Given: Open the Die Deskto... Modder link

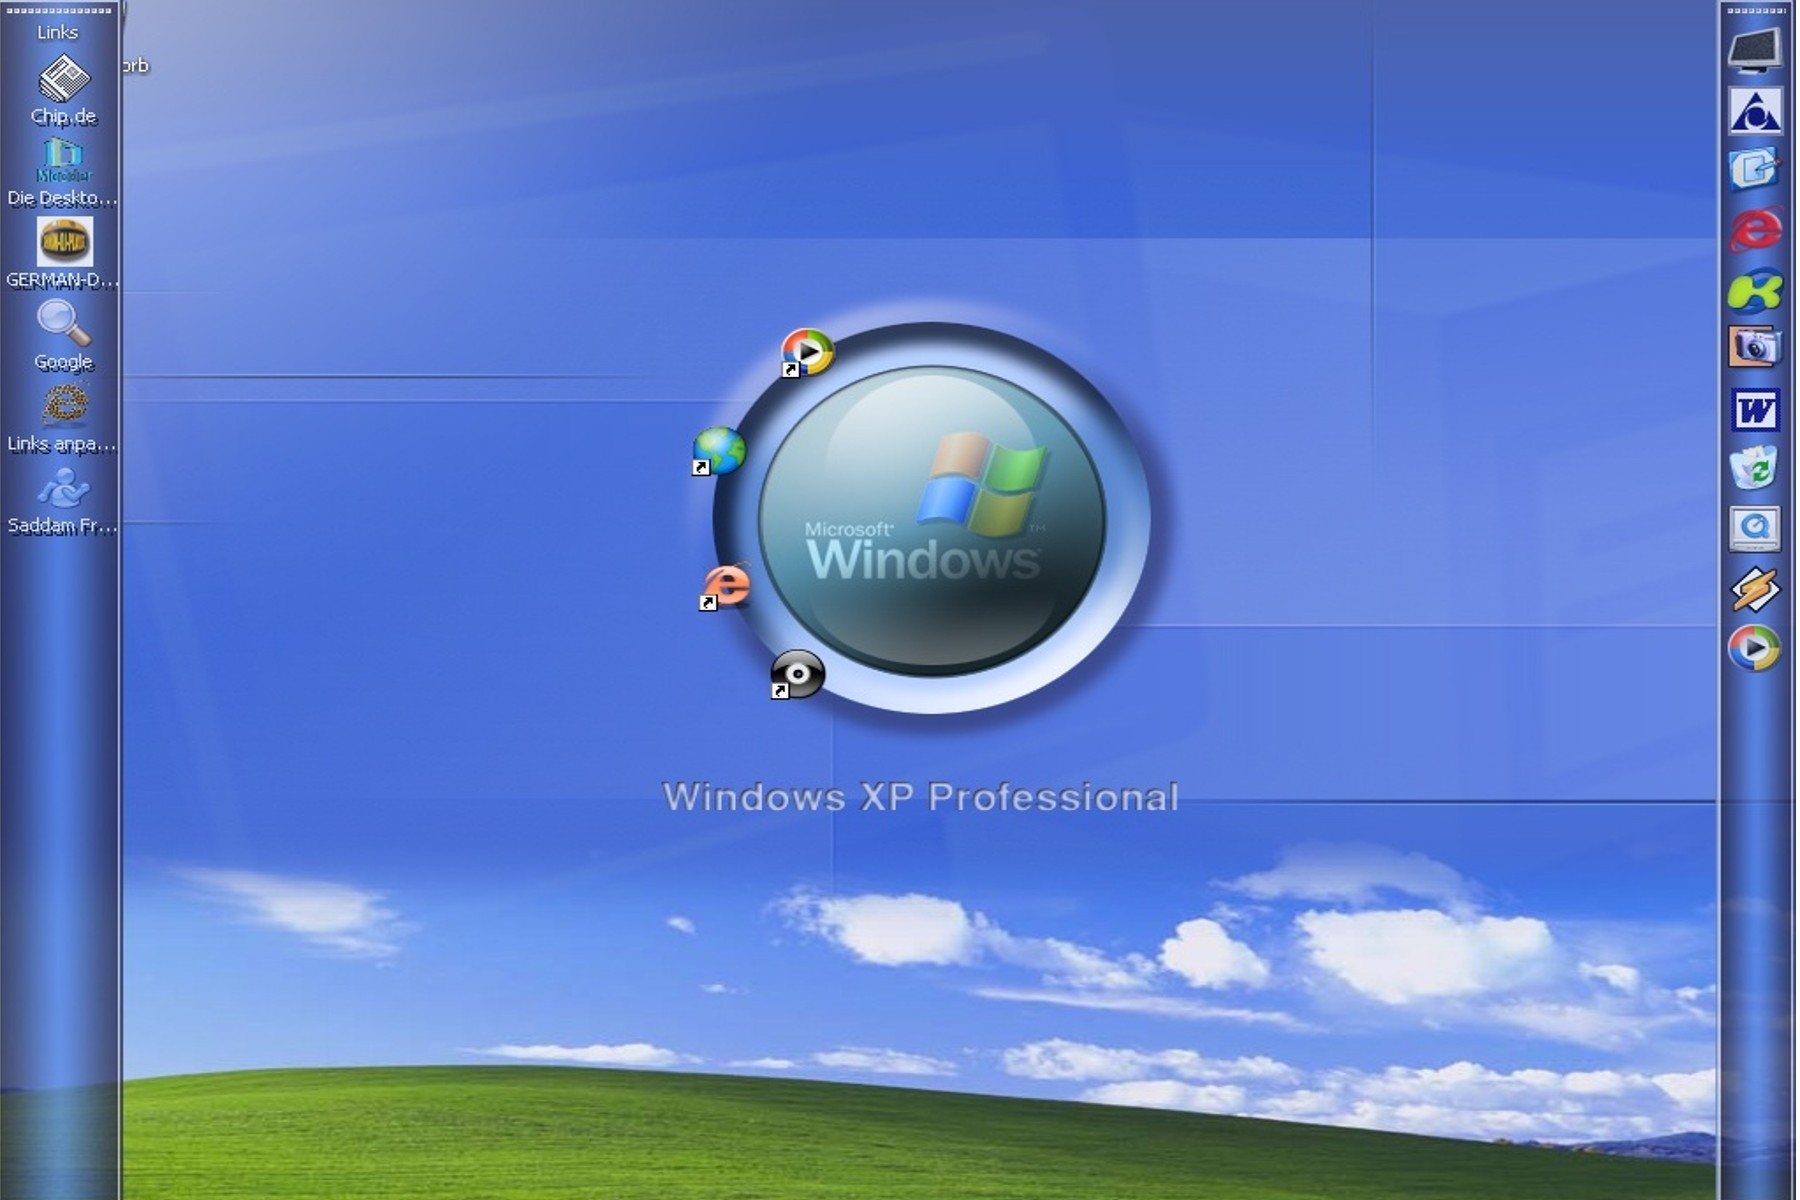Looking at the screenshot, I should point(63,160).
